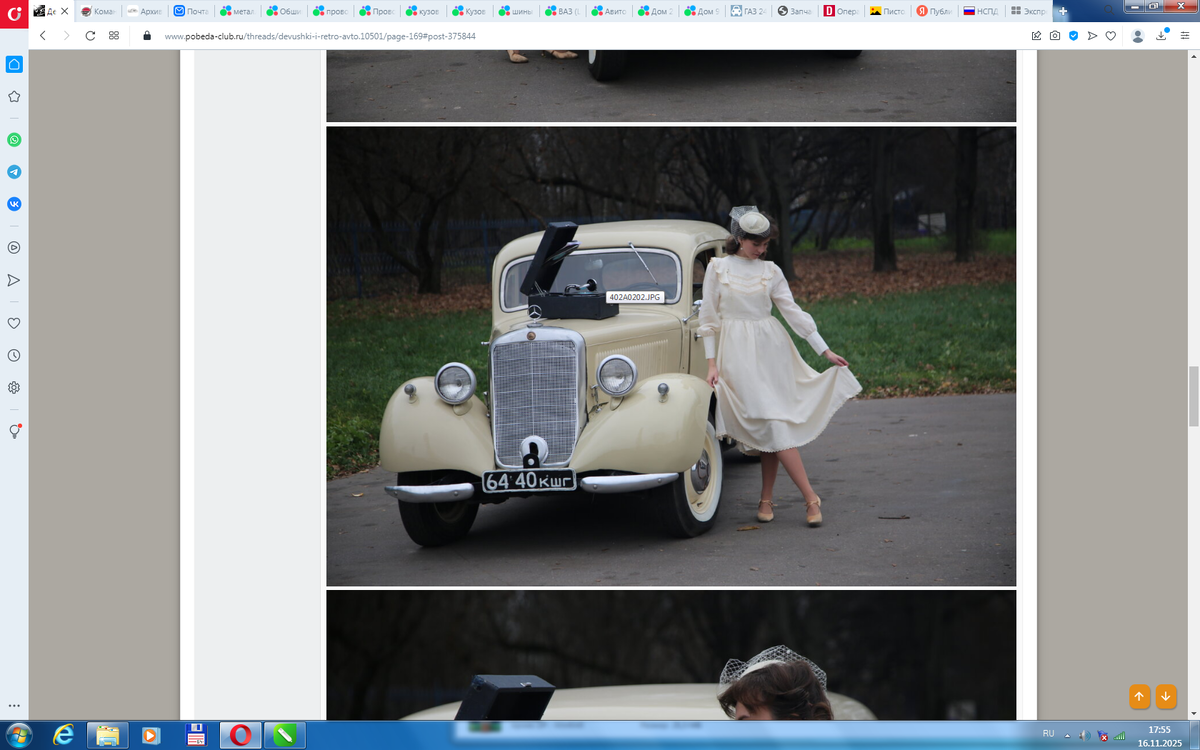Image resolution: width=1200 pixels, height=750 pixels.
Task: Open browsing history clock icon
Action: coord(14,355)
